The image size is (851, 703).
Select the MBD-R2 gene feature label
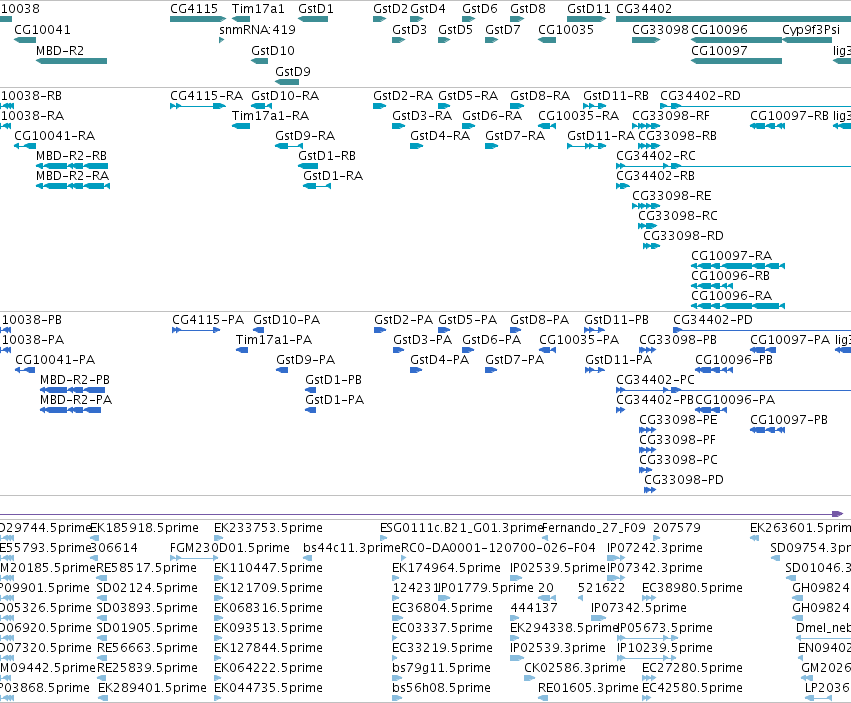pos(60,50)
